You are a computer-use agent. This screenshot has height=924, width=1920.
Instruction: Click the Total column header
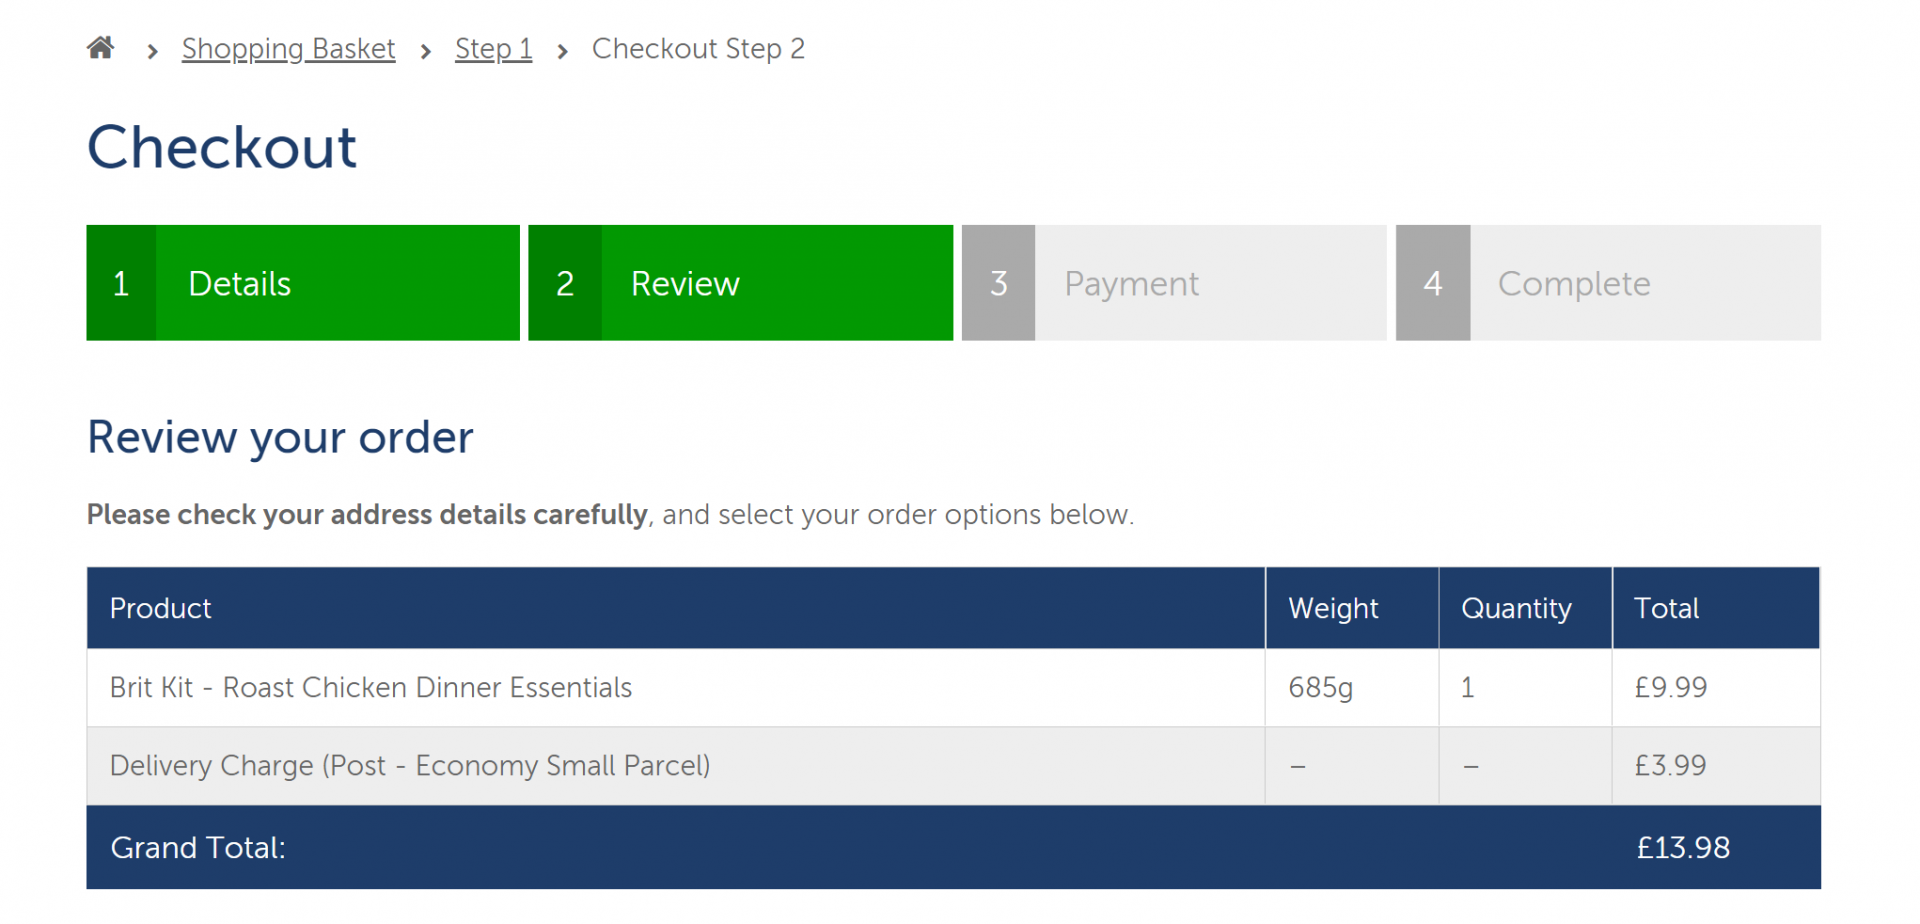point(1716,608)
